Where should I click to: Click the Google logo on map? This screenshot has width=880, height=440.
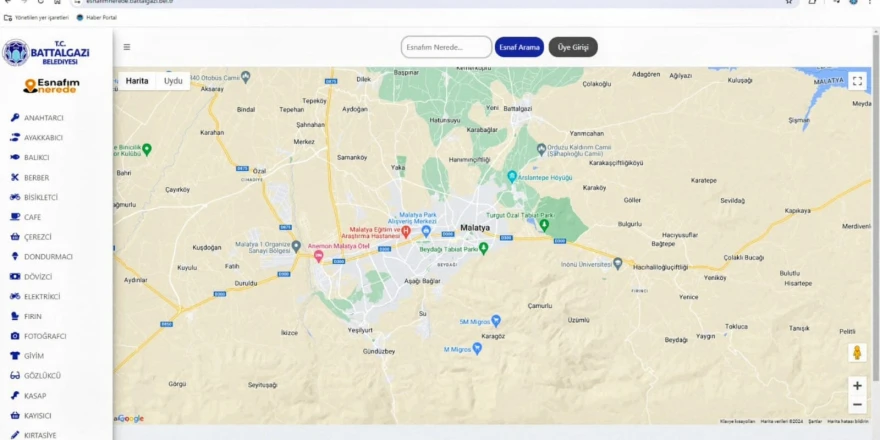(x=130, y=418)
